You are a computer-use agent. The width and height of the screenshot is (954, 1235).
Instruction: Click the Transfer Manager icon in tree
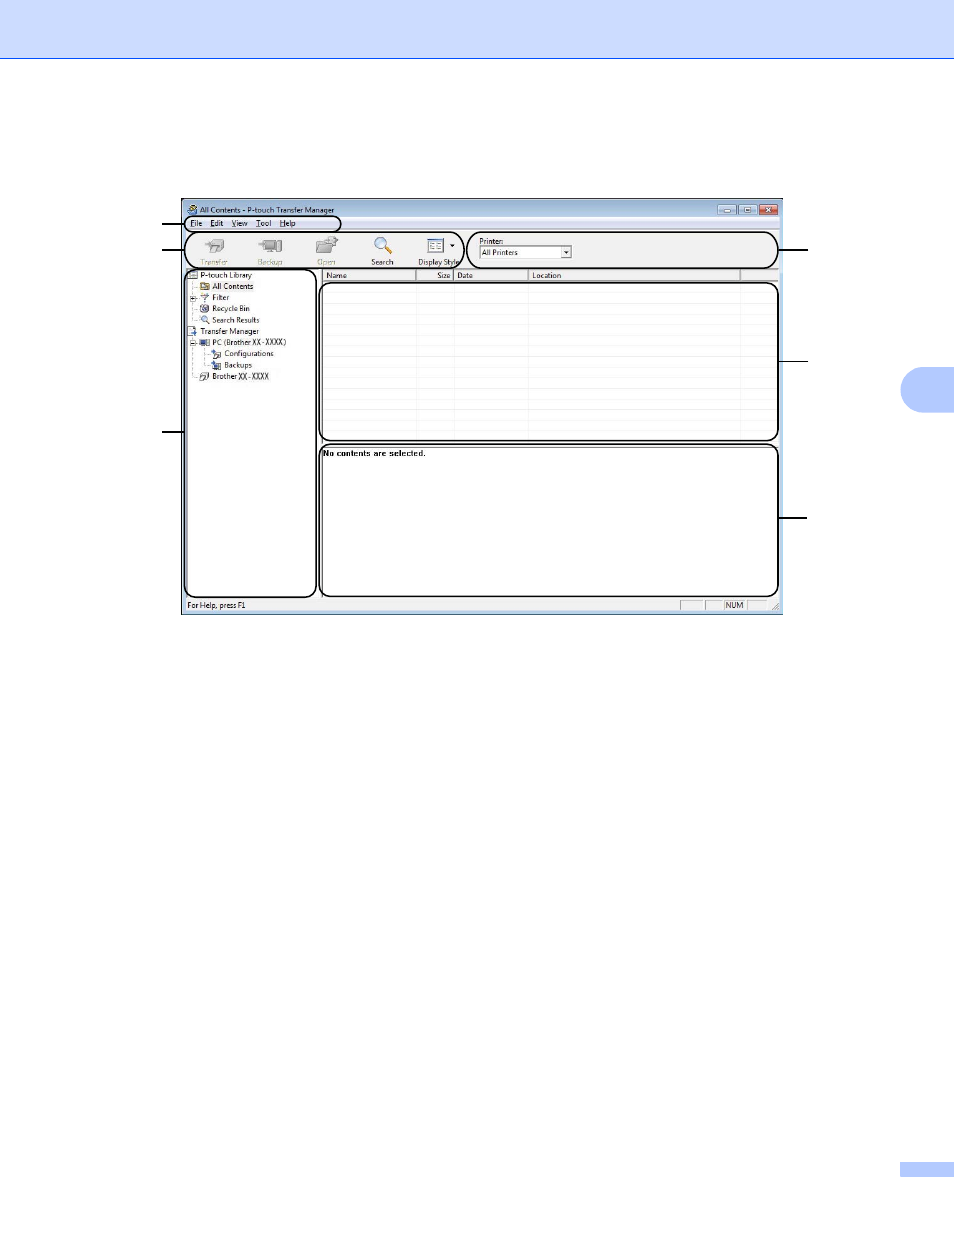coord(193,332)
